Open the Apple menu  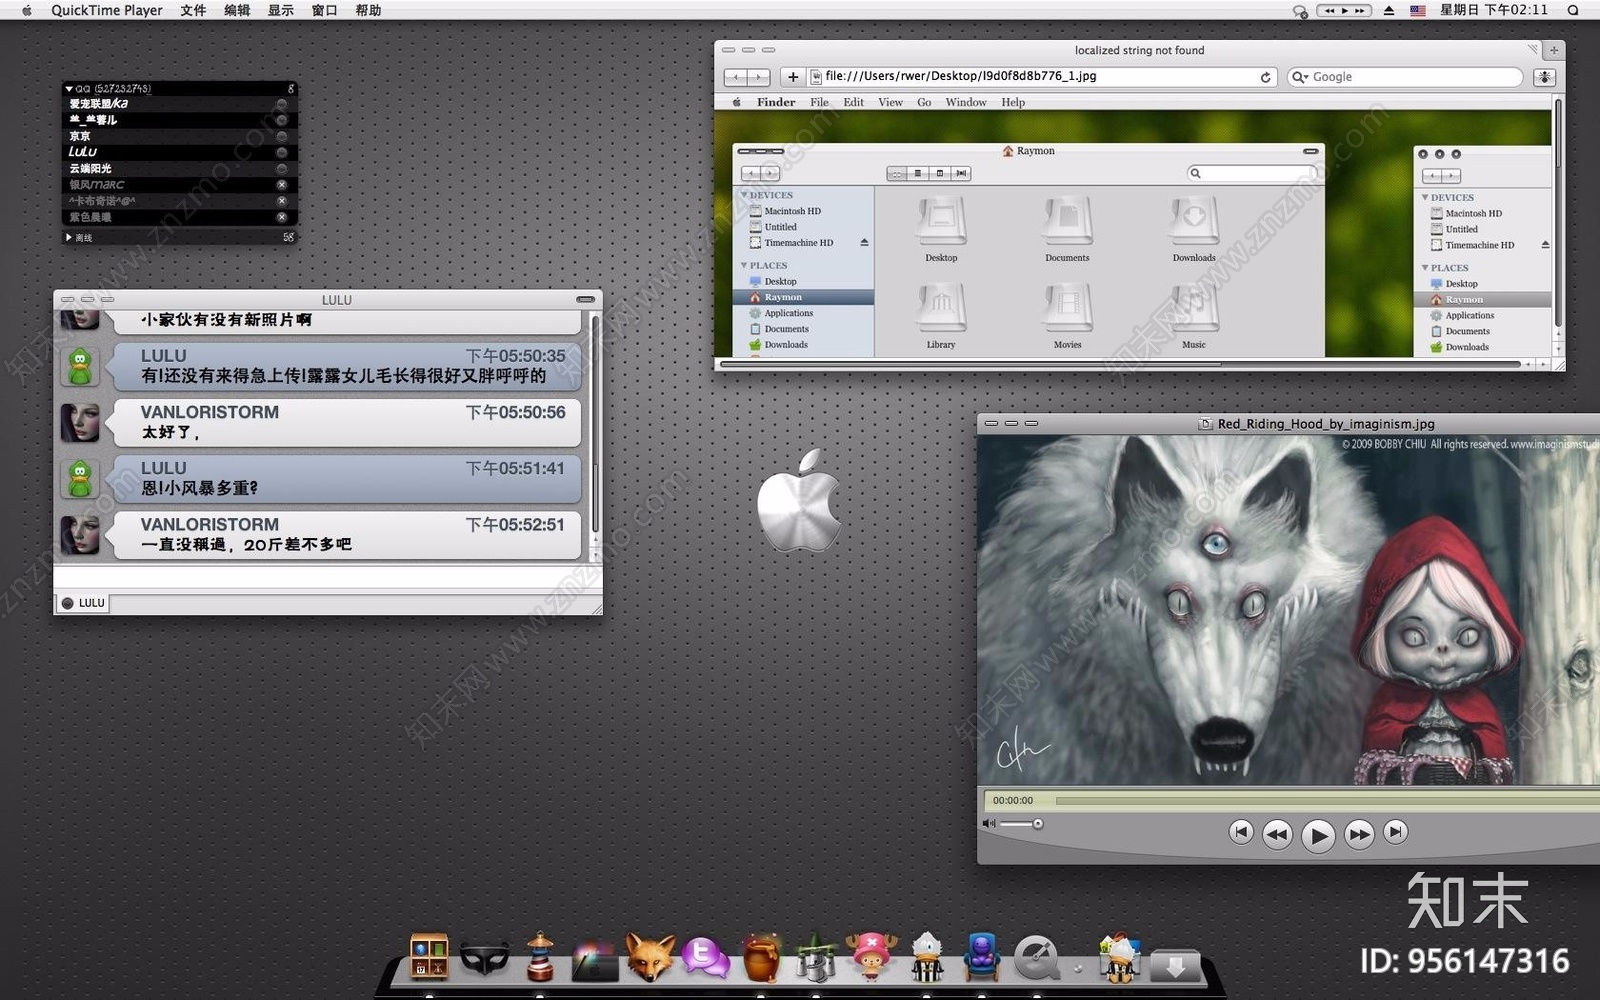[27, 10]
